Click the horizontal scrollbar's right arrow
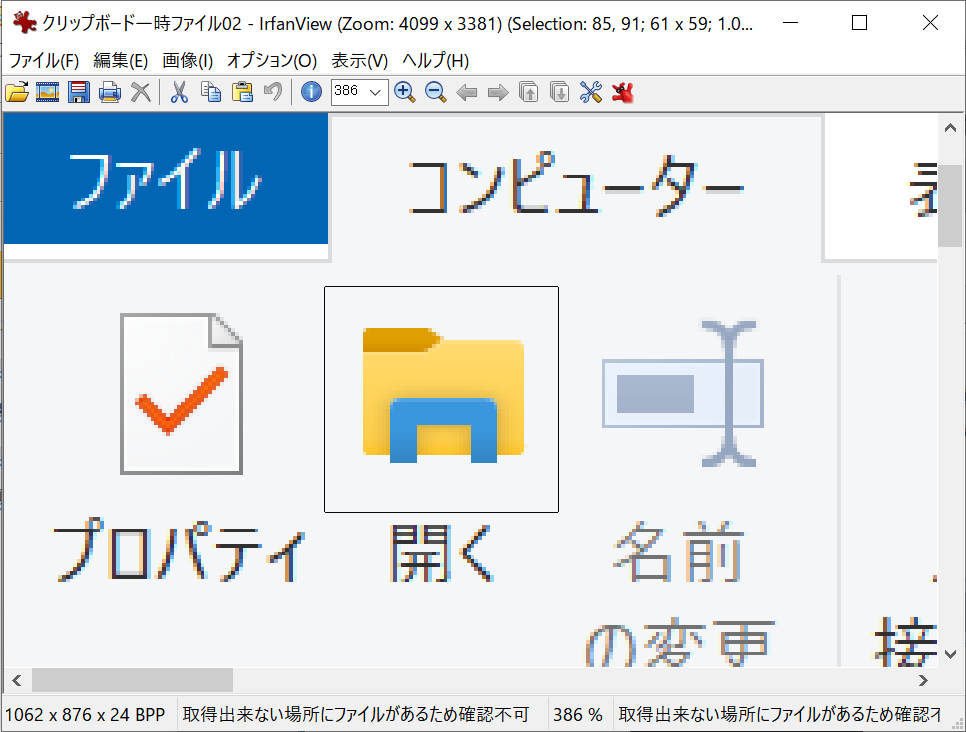Image resolution: width=966 pixels, height=732 pixels. 924,680
